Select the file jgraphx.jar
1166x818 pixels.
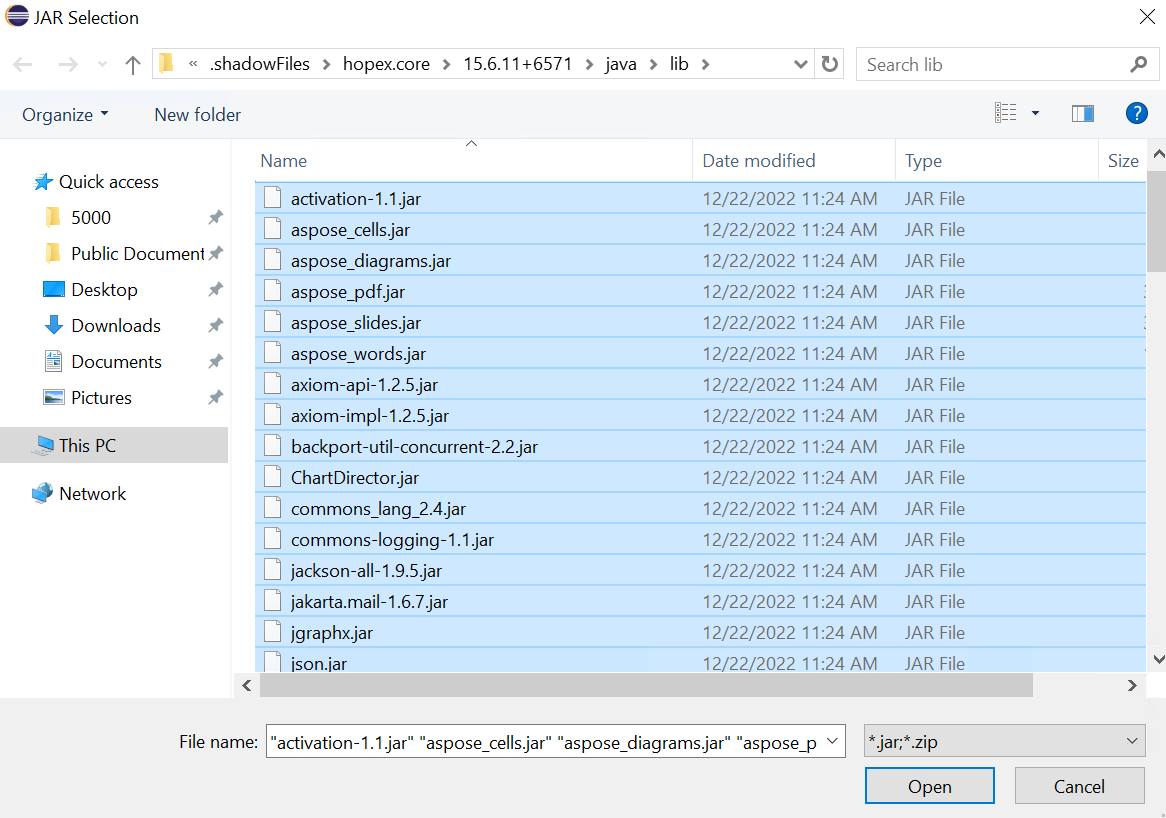(x=700, y=633)
